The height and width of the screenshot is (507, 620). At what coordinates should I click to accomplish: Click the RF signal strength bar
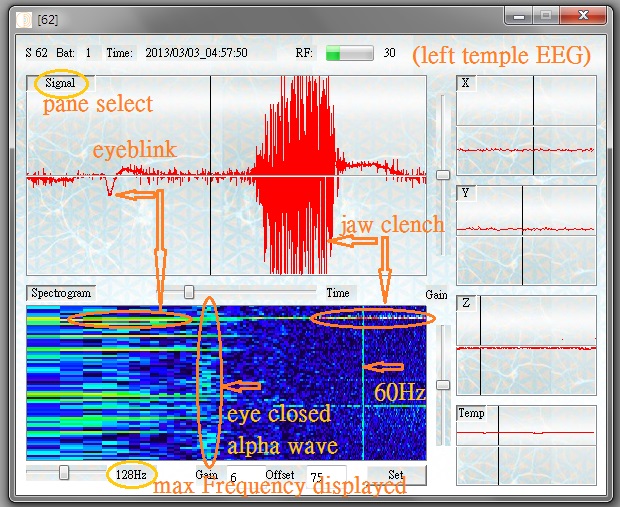click(349, 53)
